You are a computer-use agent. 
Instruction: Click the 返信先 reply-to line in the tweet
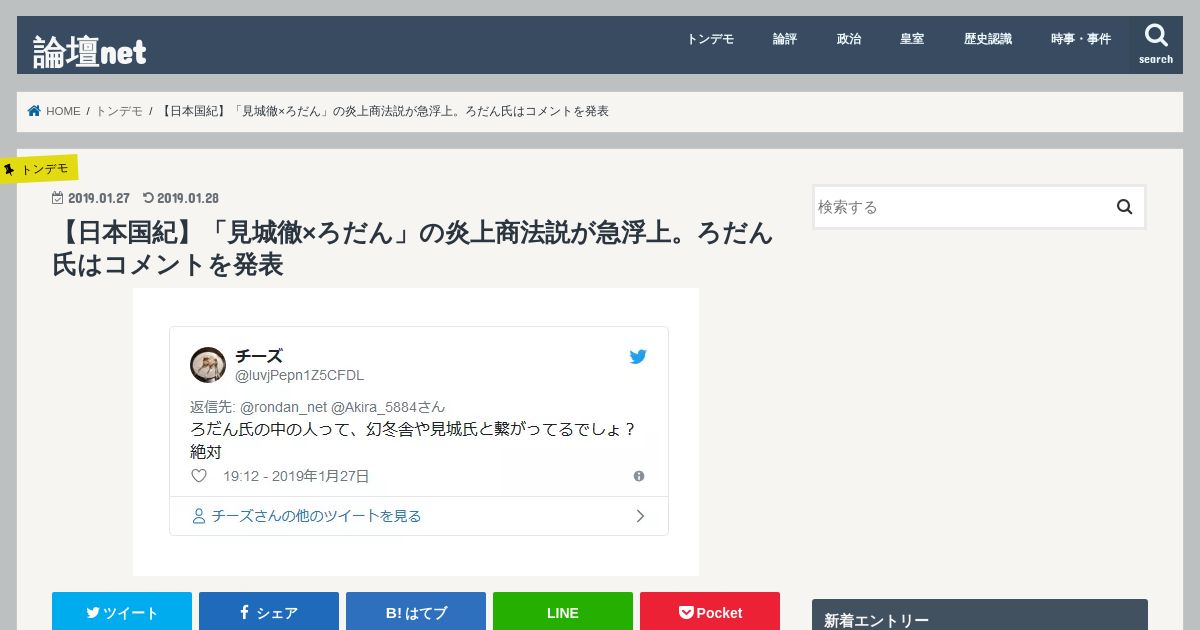318,407
